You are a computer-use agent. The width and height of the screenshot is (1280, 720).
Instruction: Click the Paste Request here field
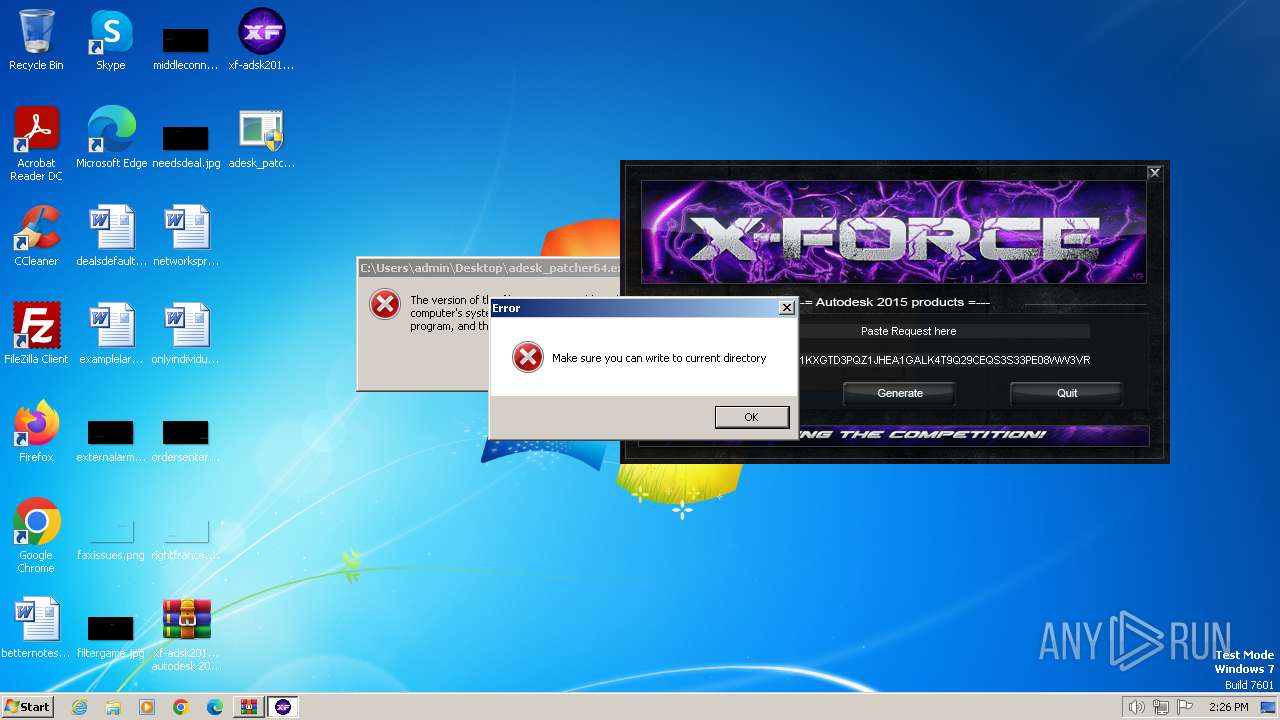point(909,331)
